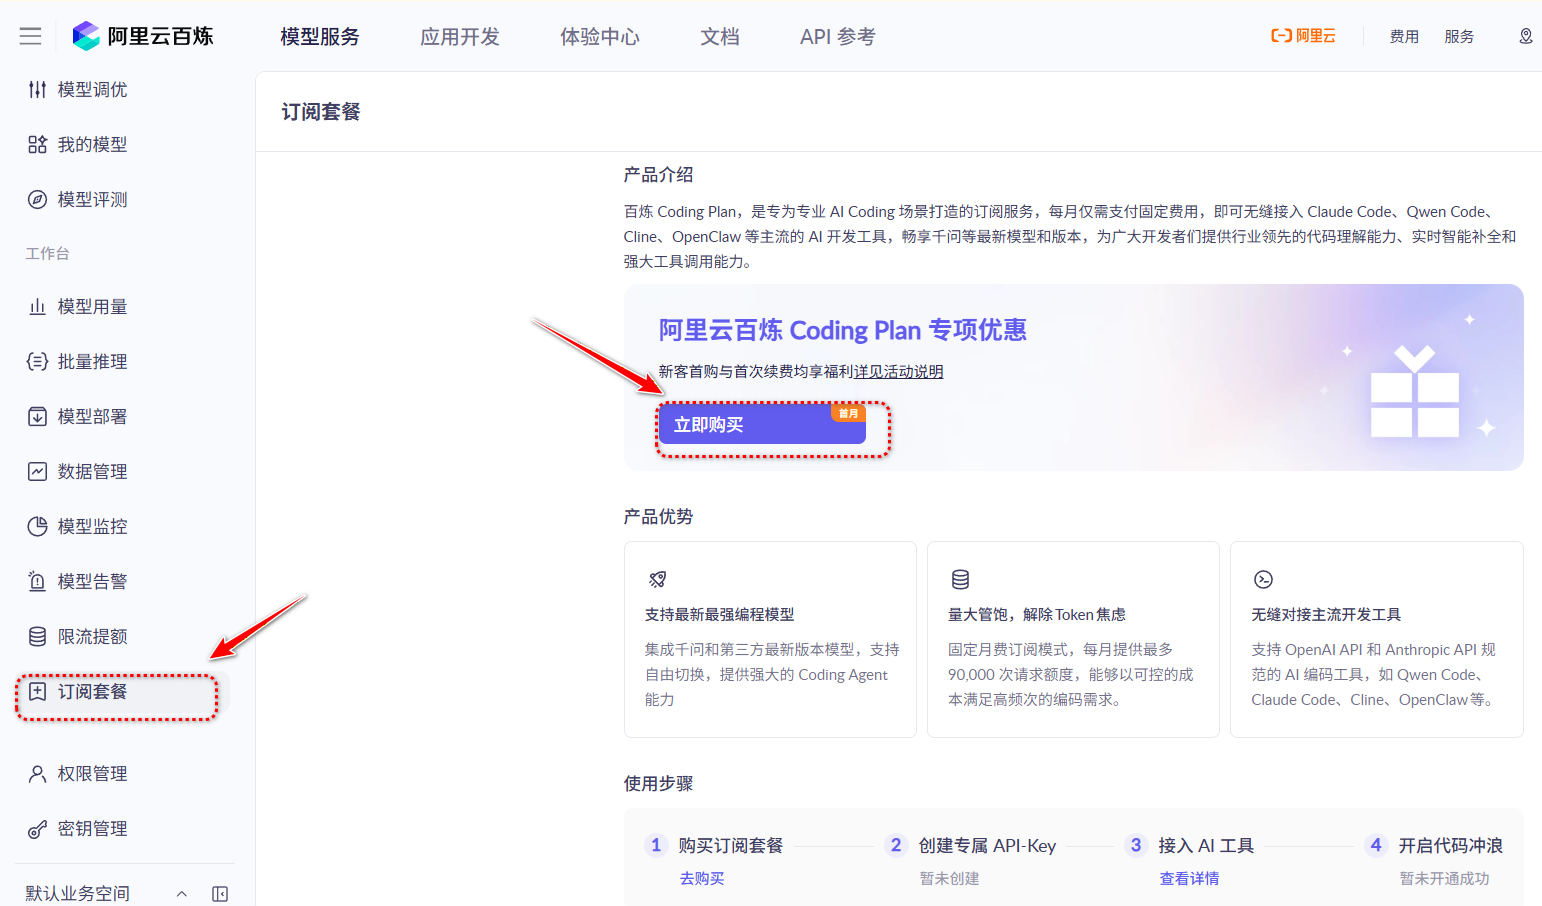Open the 文档 tab

(720, 37)
